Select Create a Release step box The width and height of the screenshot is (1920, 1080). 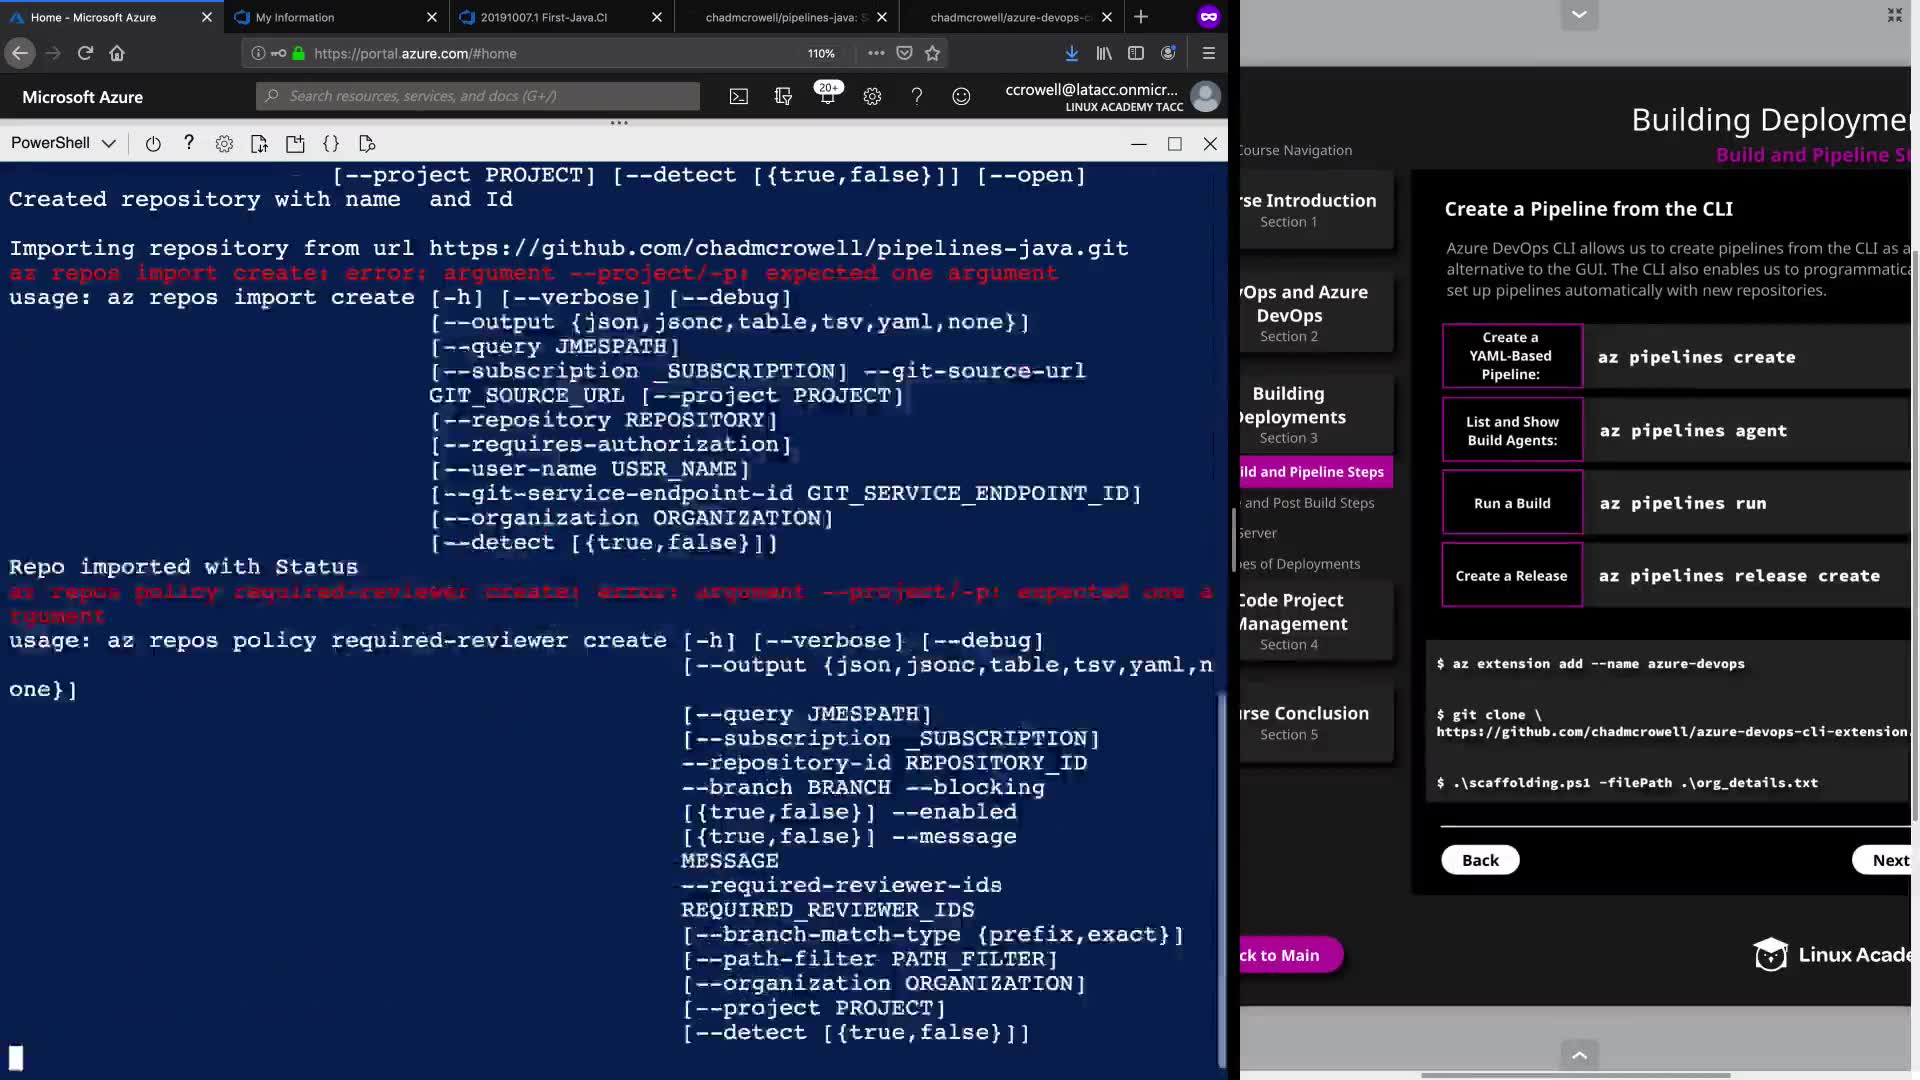tap(1511, 576)
